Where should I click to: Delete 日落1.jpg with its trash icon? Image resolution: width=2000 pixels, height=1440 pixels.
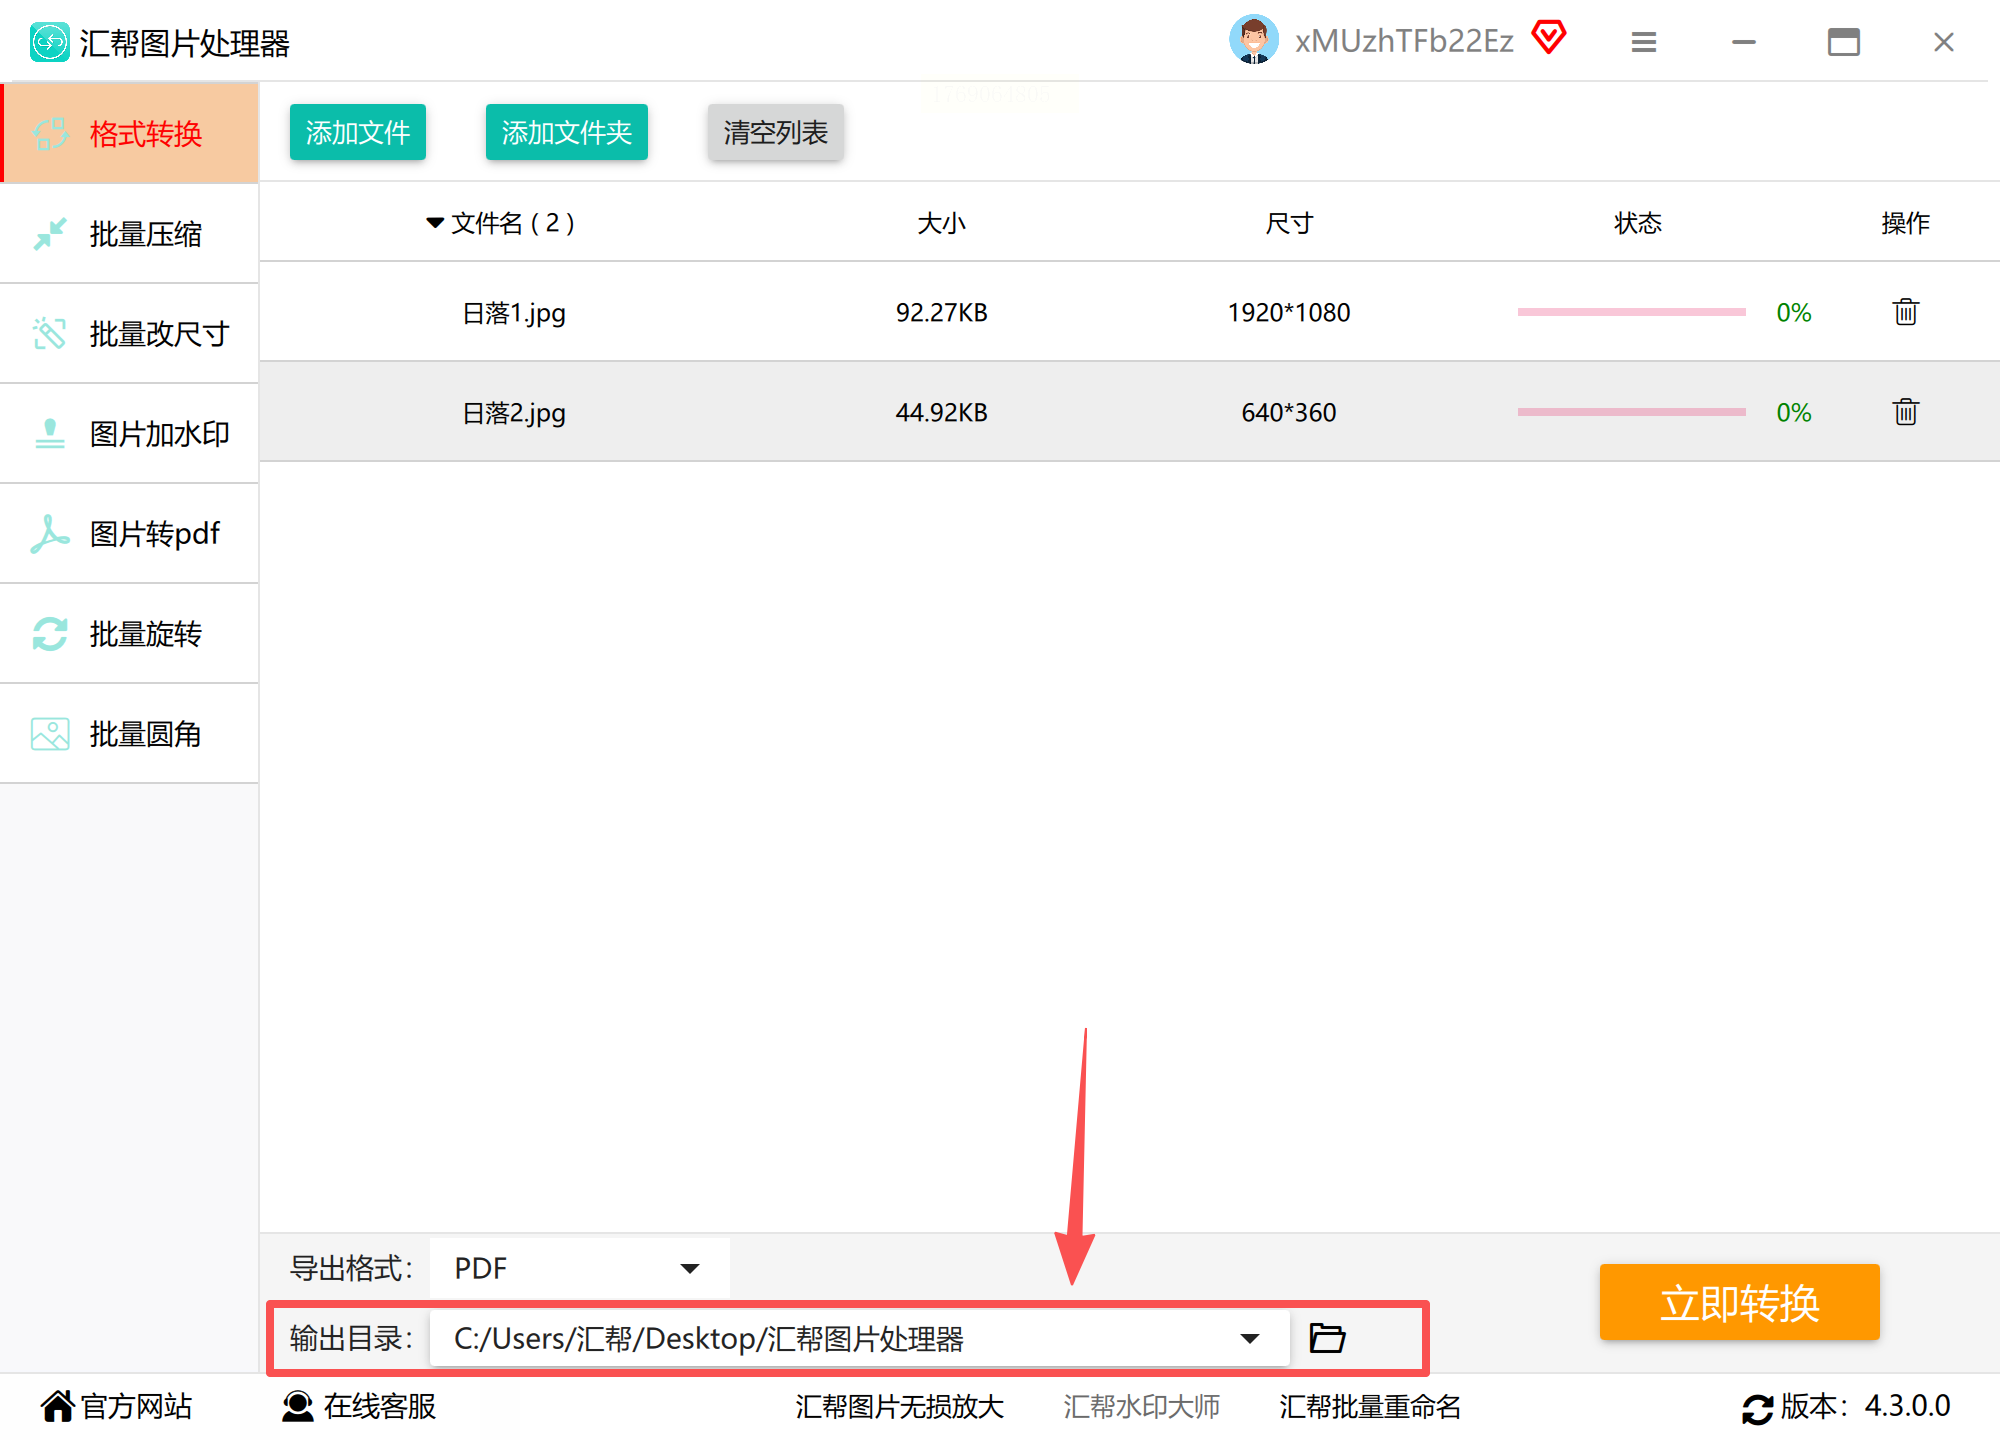click(1905, 312)
